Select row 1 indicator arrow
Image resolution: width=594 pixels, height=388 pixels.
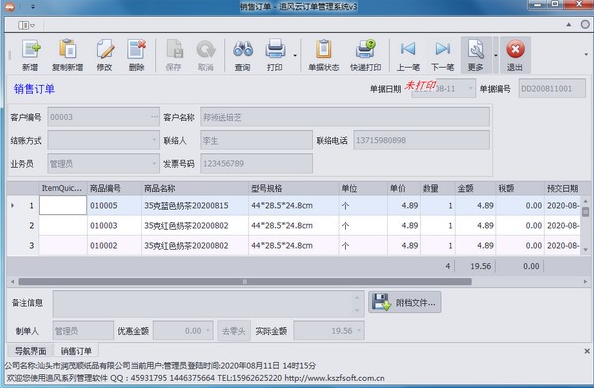pos(13,205)
